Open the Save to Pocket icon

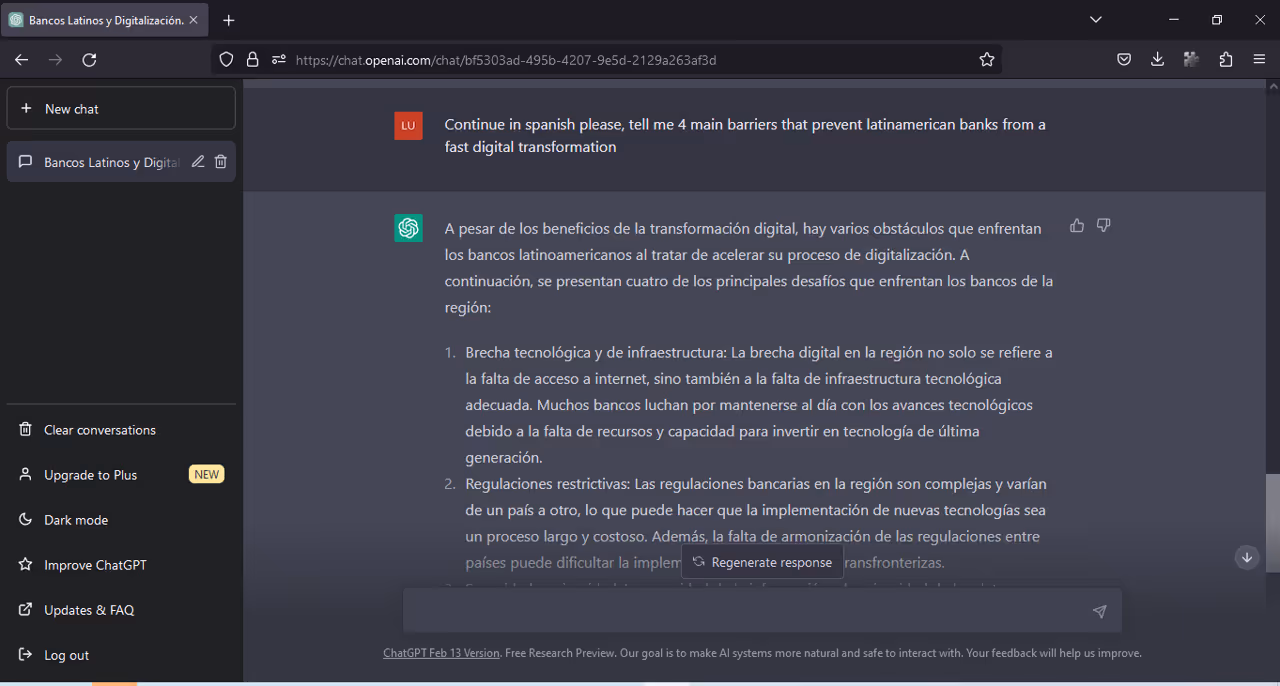[x=1124, y=60]
